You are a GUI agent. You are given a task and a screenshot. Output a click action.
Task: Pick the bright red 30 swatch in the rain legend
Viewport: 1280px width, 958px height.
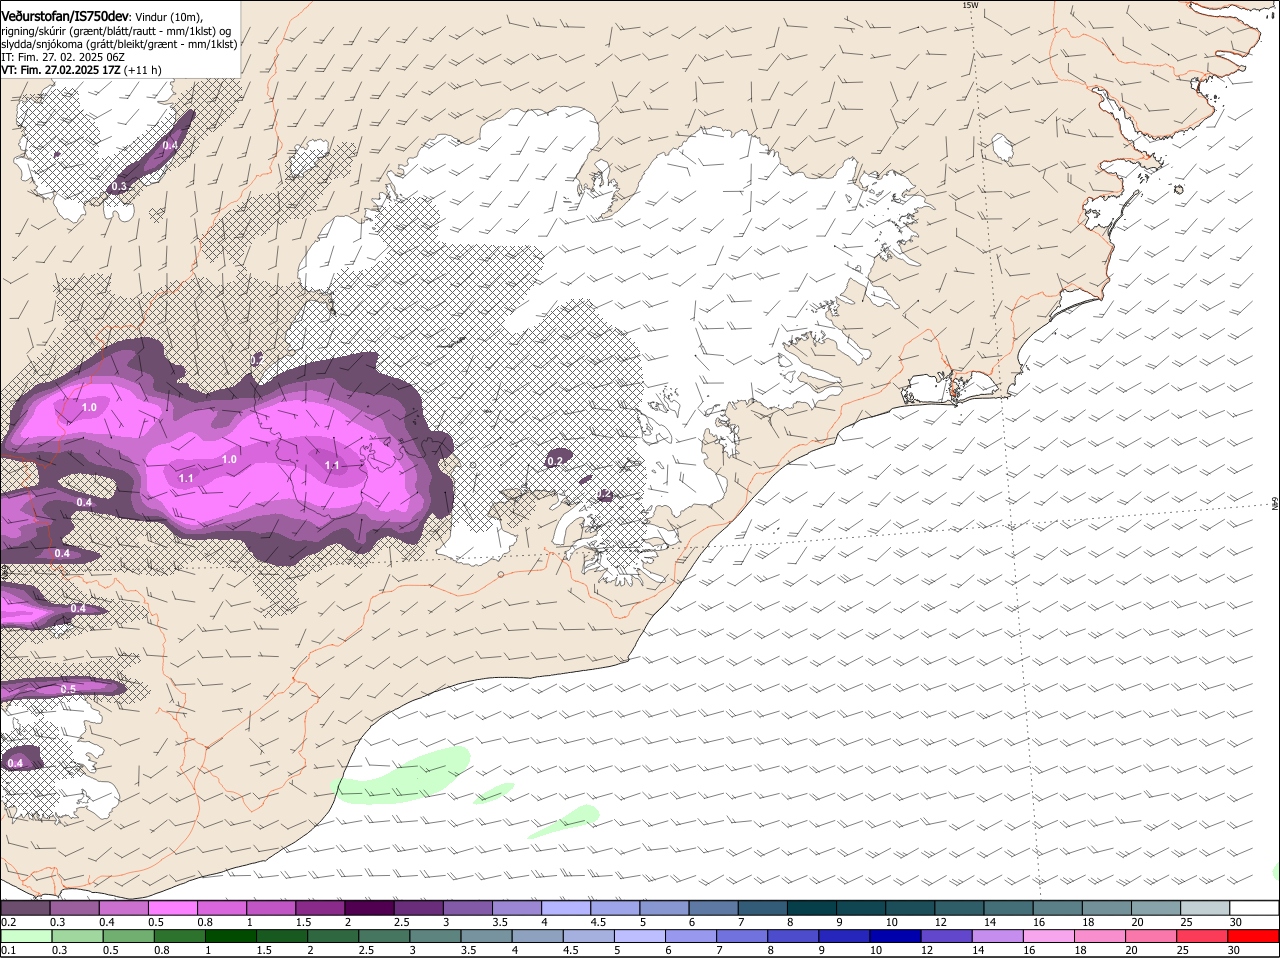1253,936
